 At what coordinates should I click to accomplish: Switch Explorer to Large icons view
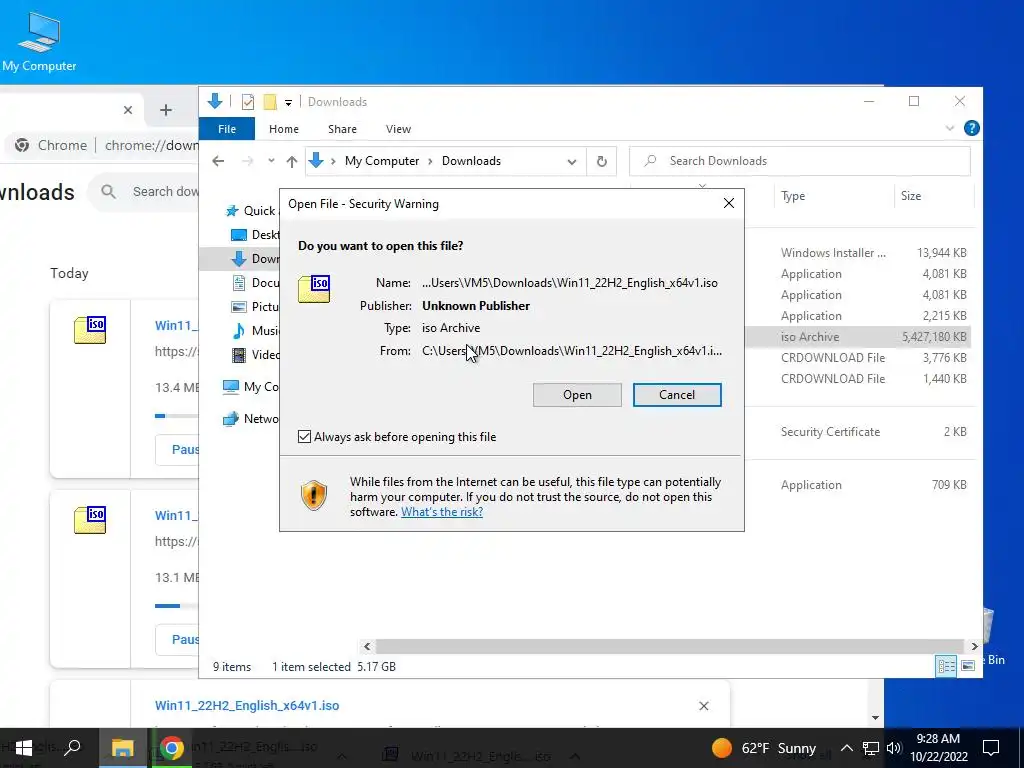pos(968,665)
